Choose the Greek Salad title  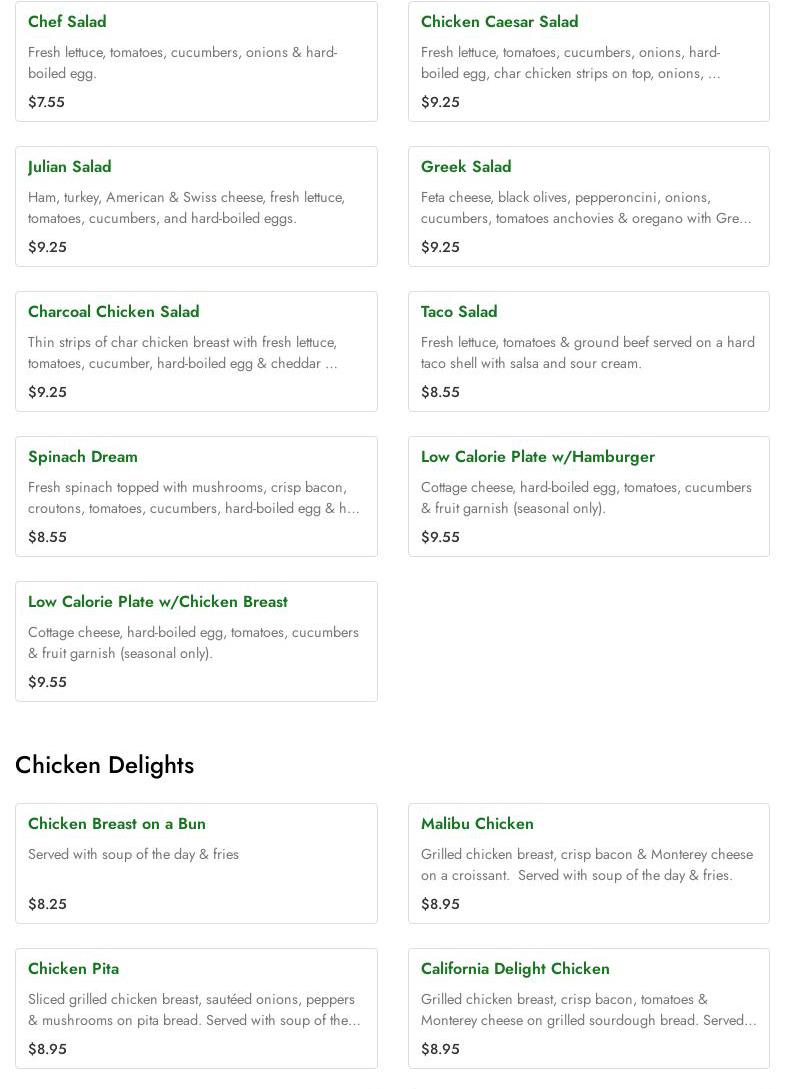[466, 167]
